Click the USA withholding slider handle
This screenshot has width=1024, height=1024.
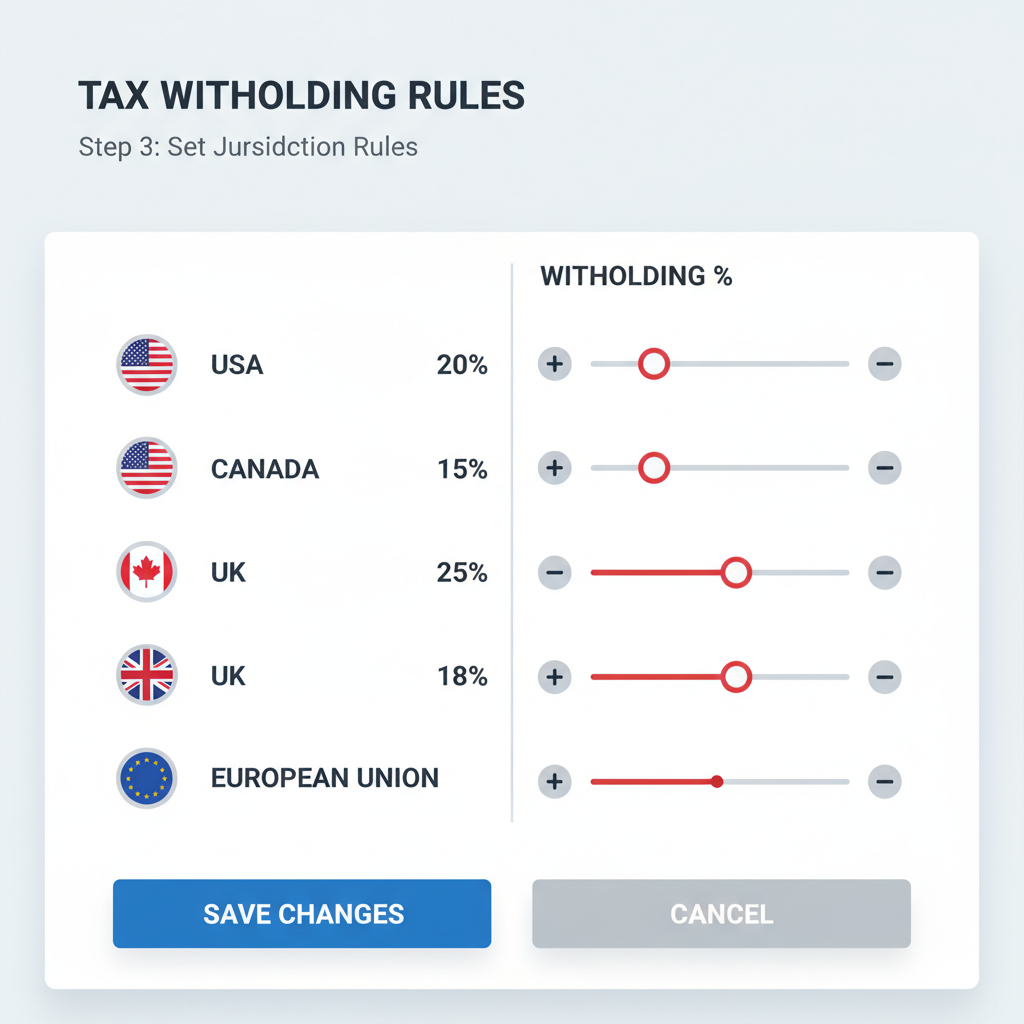[654, 364]
